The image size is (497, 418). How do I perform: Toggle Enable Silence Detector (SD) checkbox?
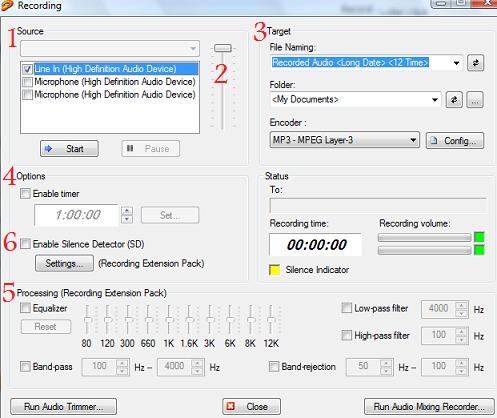click(25, 244)
